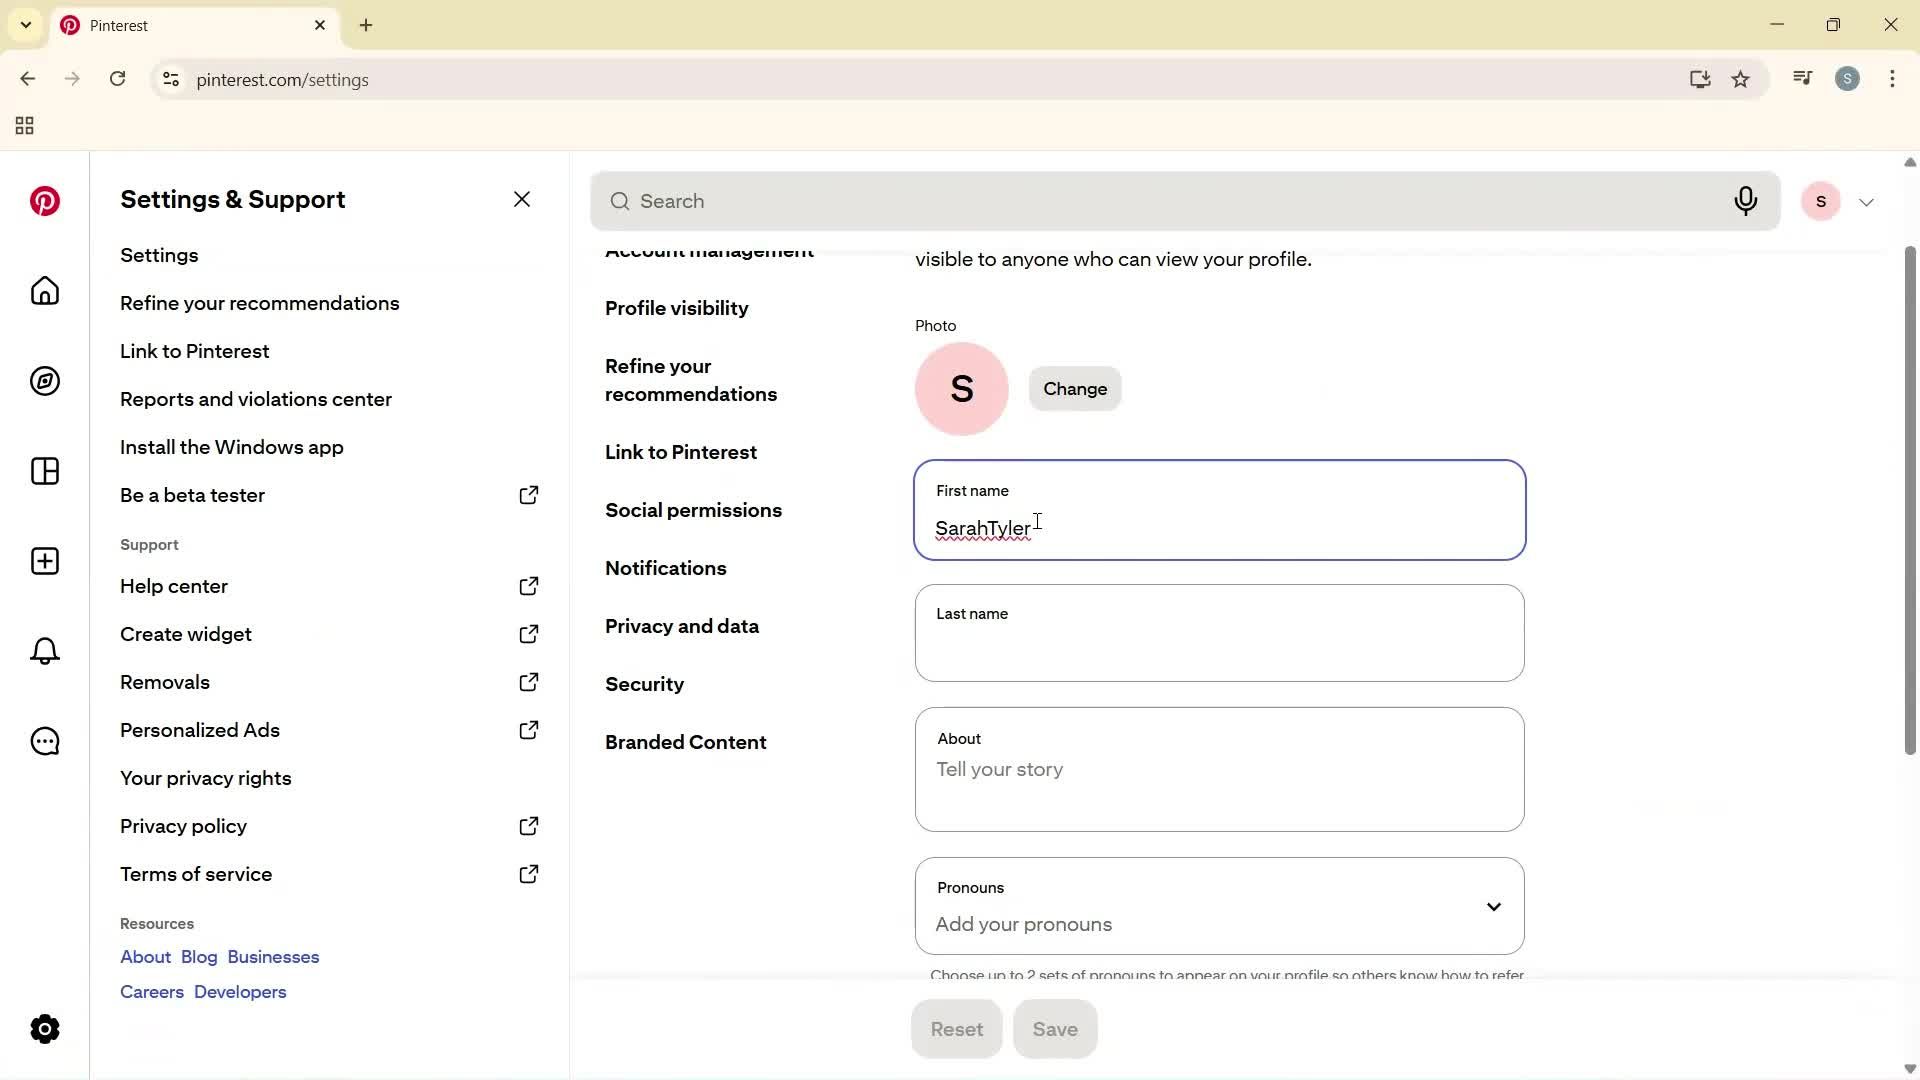Click the Pinterest logo in the sidebar
This screenshot has width=1920, height=1080.
point(44,201)
